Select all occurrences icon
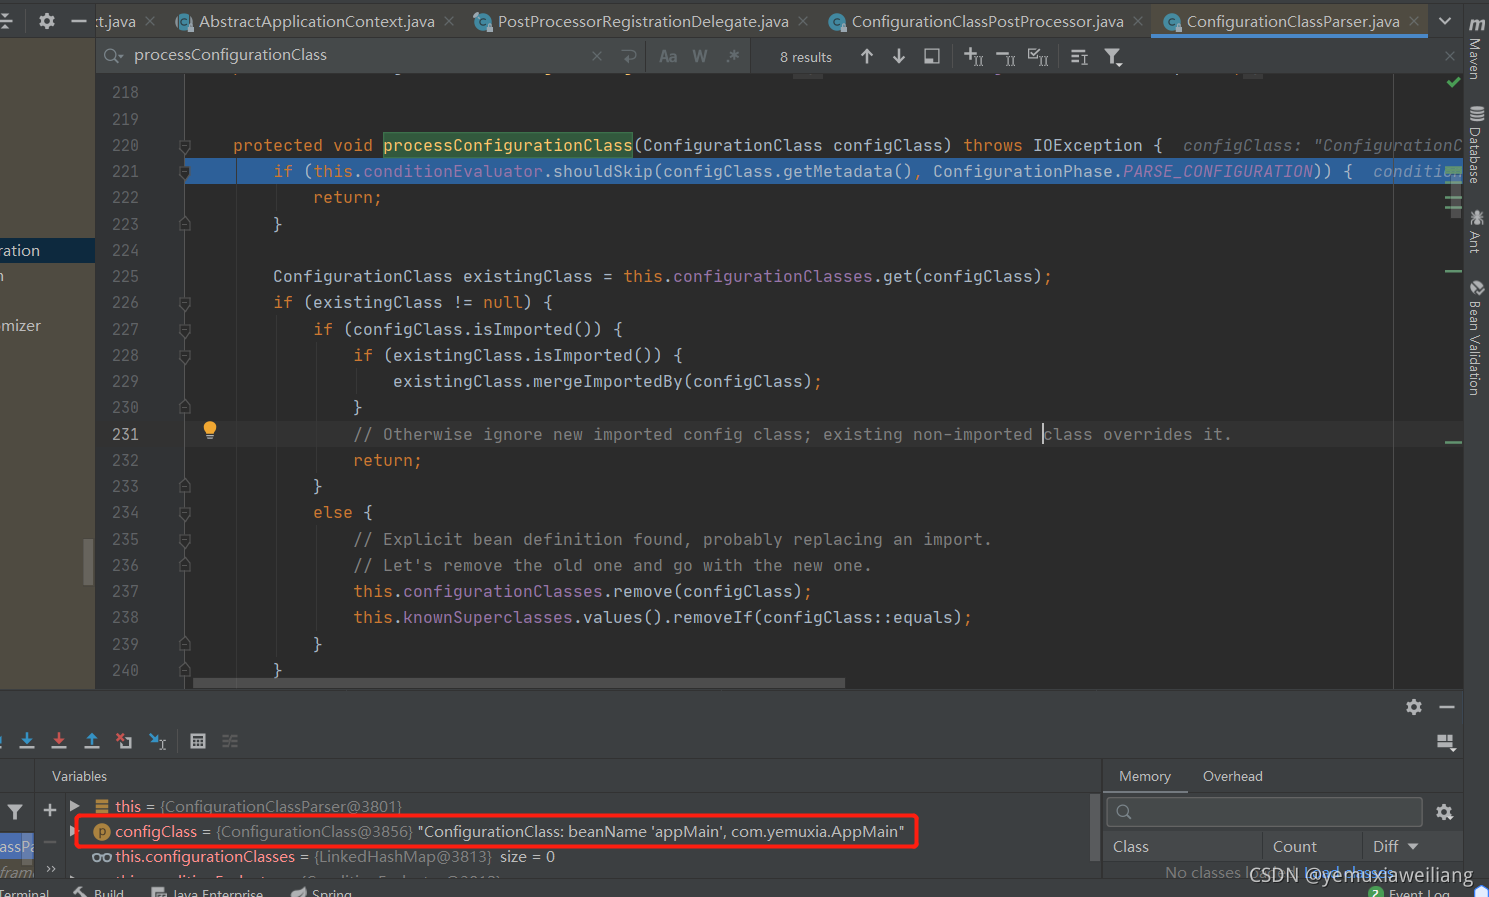 pyautogui.click(x=1038, y=56)
